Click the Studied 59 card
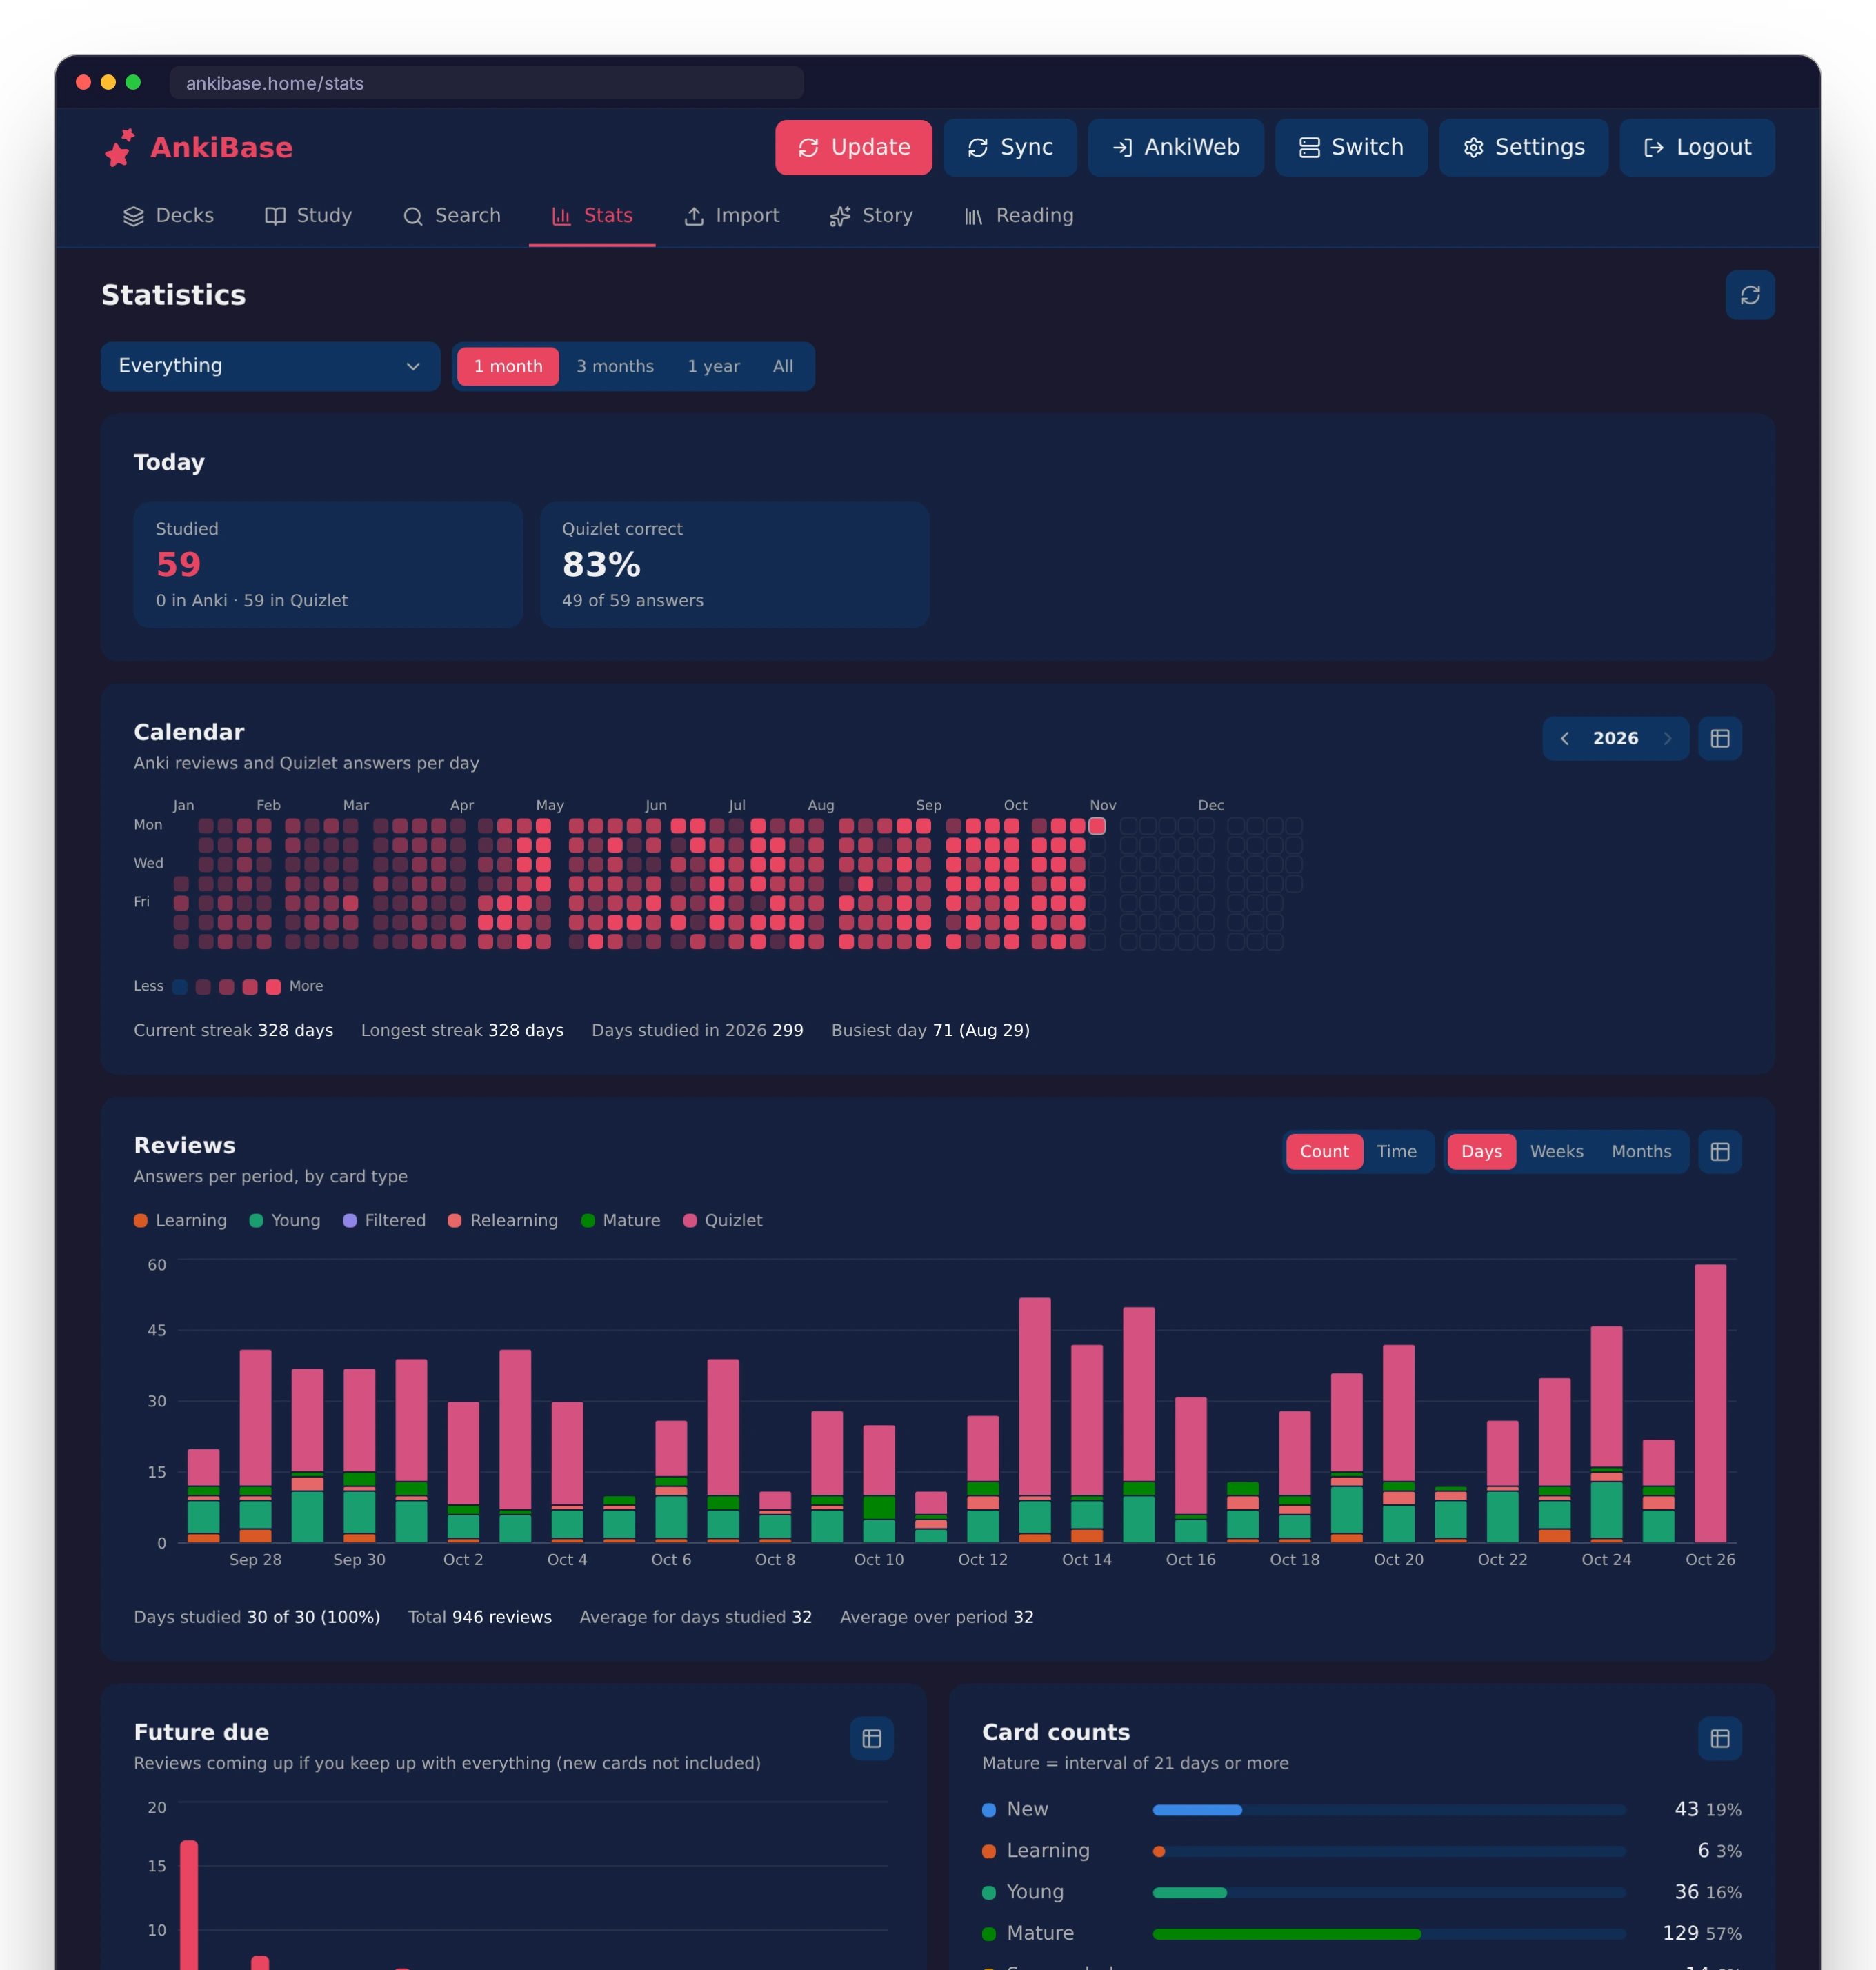The height and width of the screenshot is (1970, 1876). 328,564
